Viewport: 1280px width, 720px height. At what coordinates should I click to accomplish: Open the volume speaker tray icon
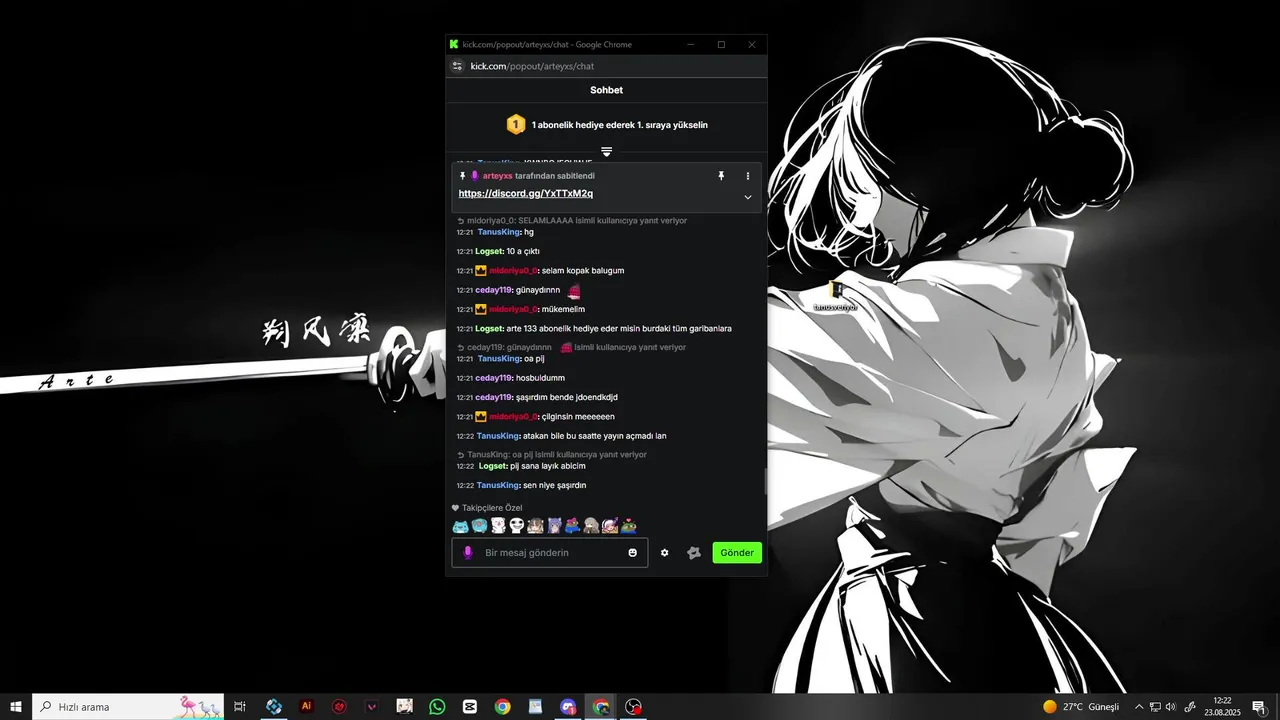point(1171,707)
